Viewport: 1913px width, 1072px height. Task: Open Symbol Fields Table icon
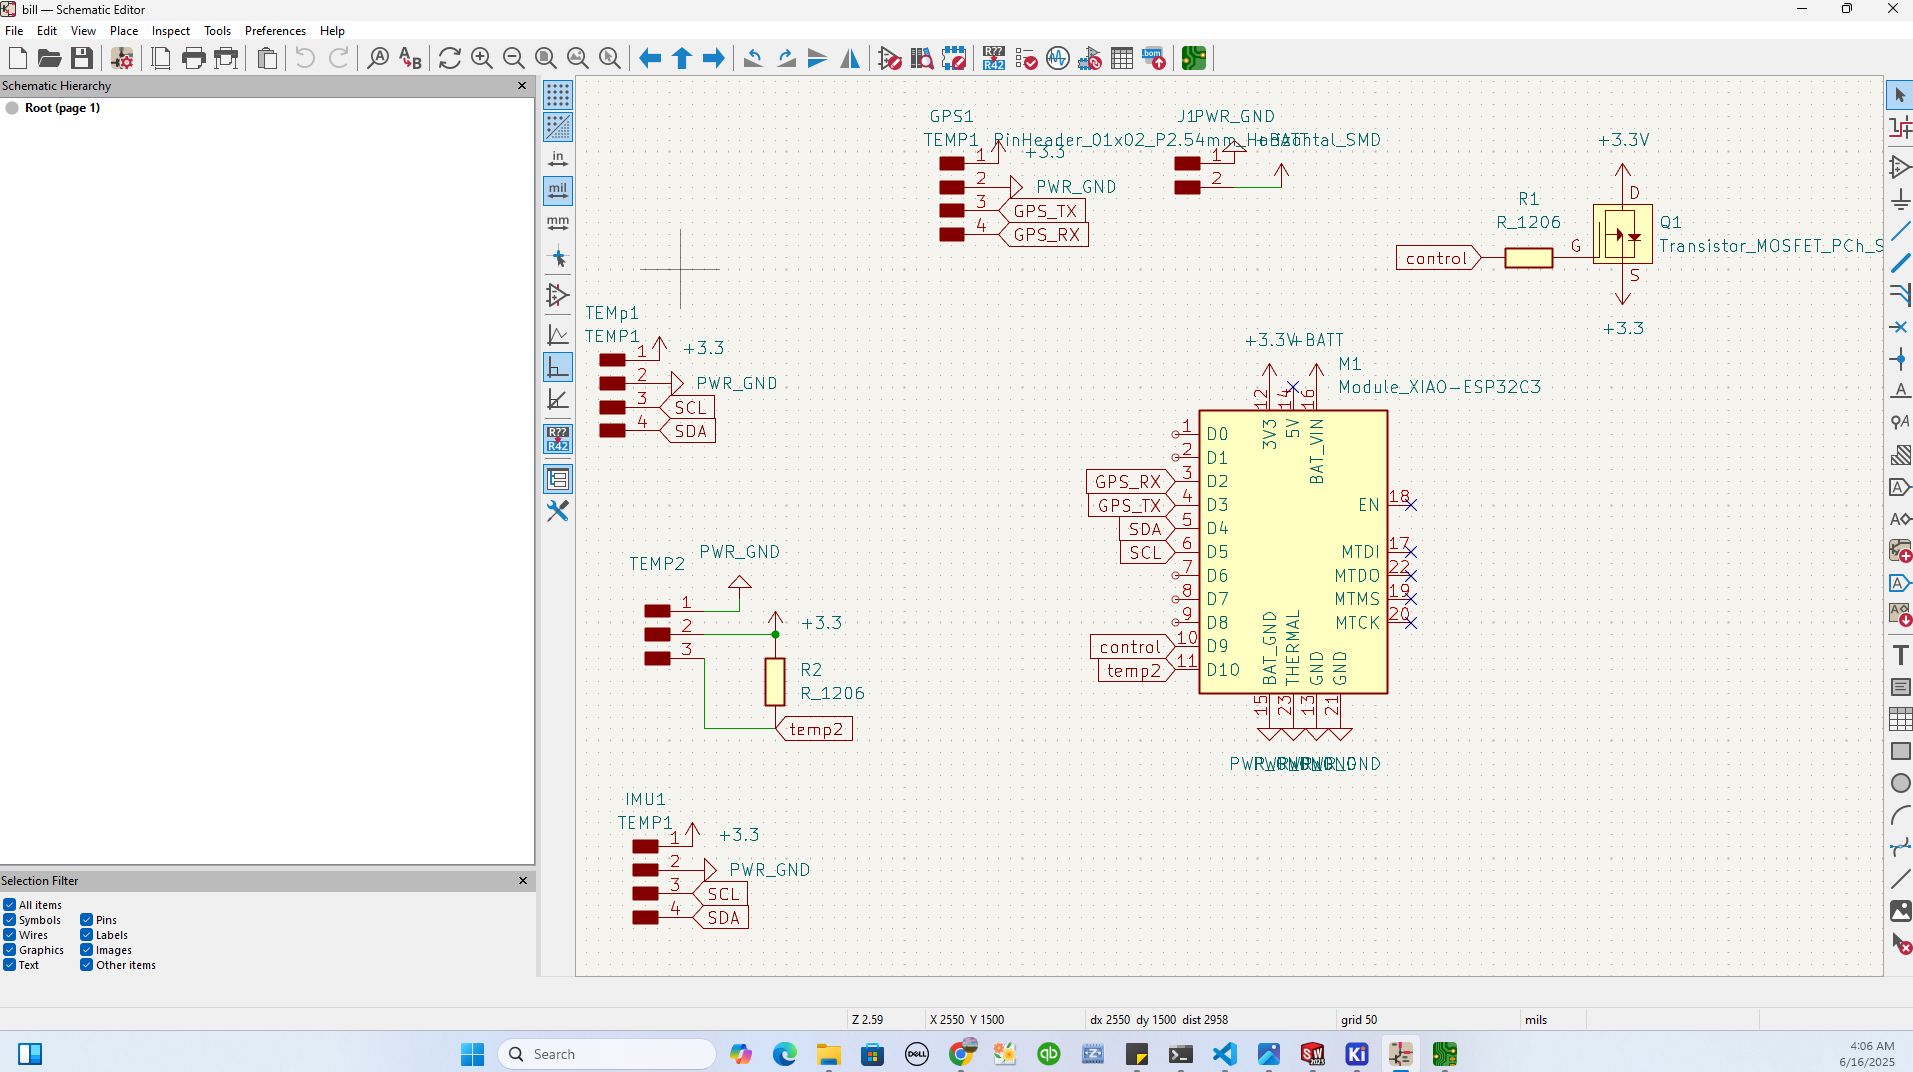pos(1122,58)
